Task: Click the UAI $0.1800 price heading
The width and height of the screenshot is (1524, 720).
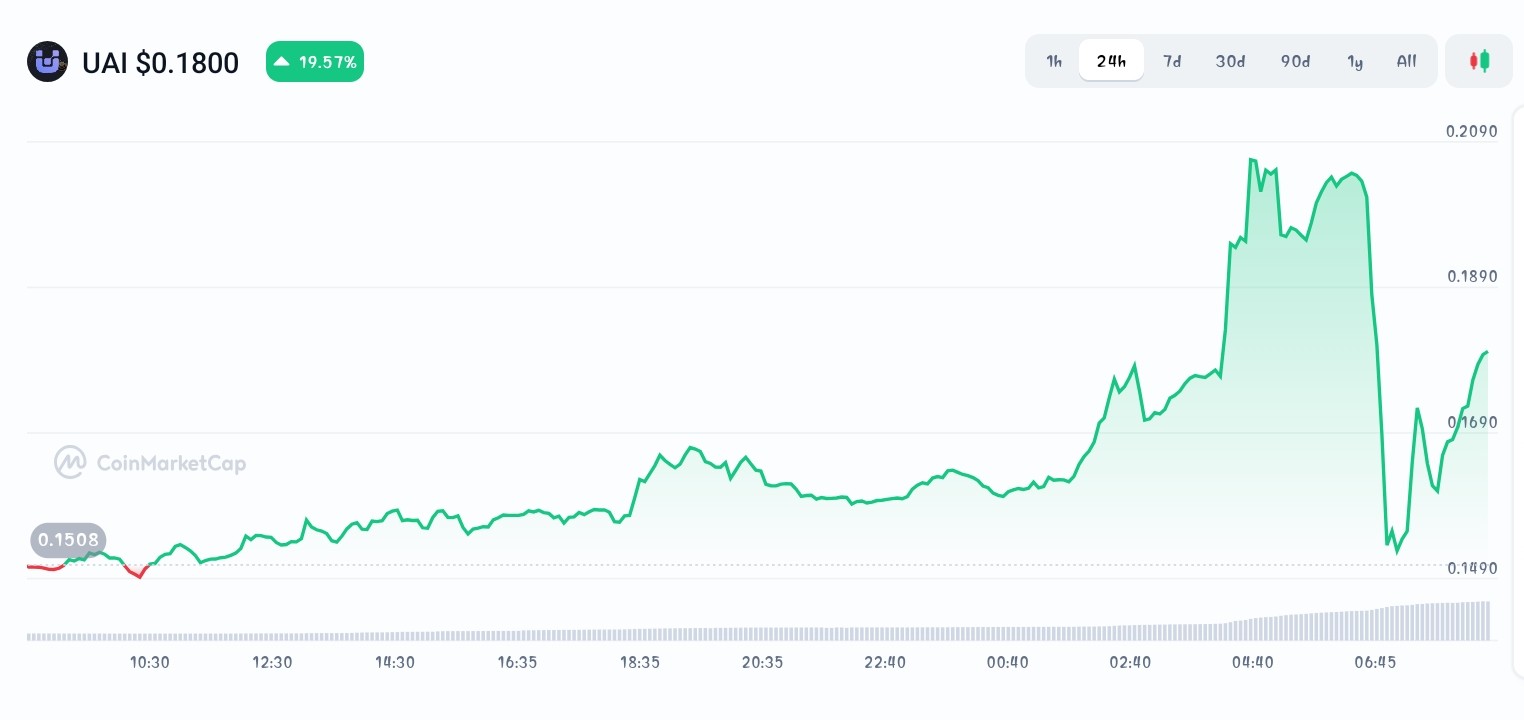Action: (x=161, y=63)
